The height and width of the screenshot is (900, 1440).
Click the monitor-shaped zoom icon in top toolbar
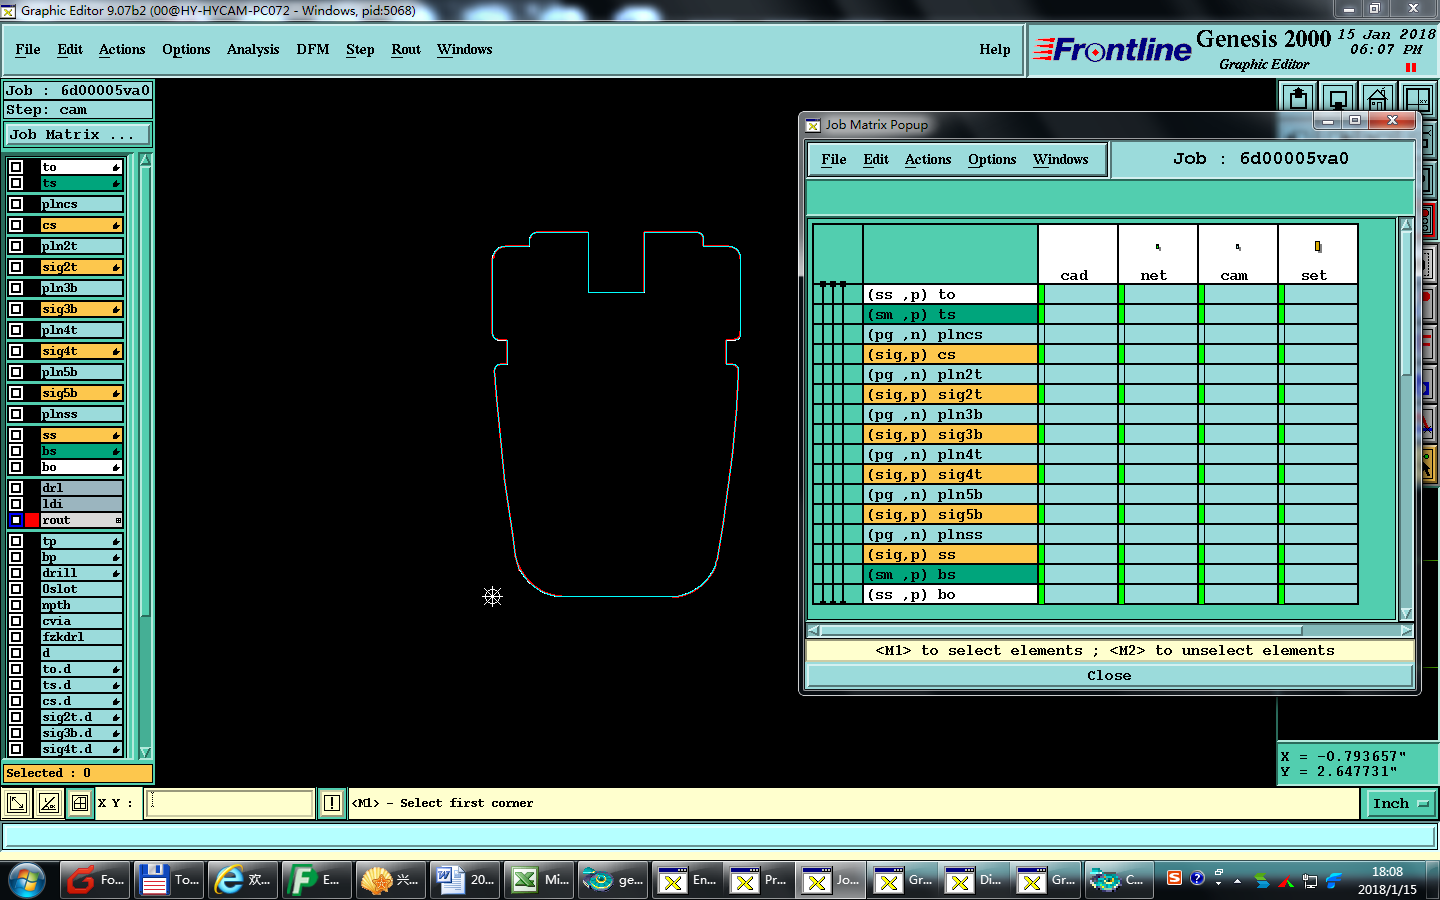pos(1337,98)
